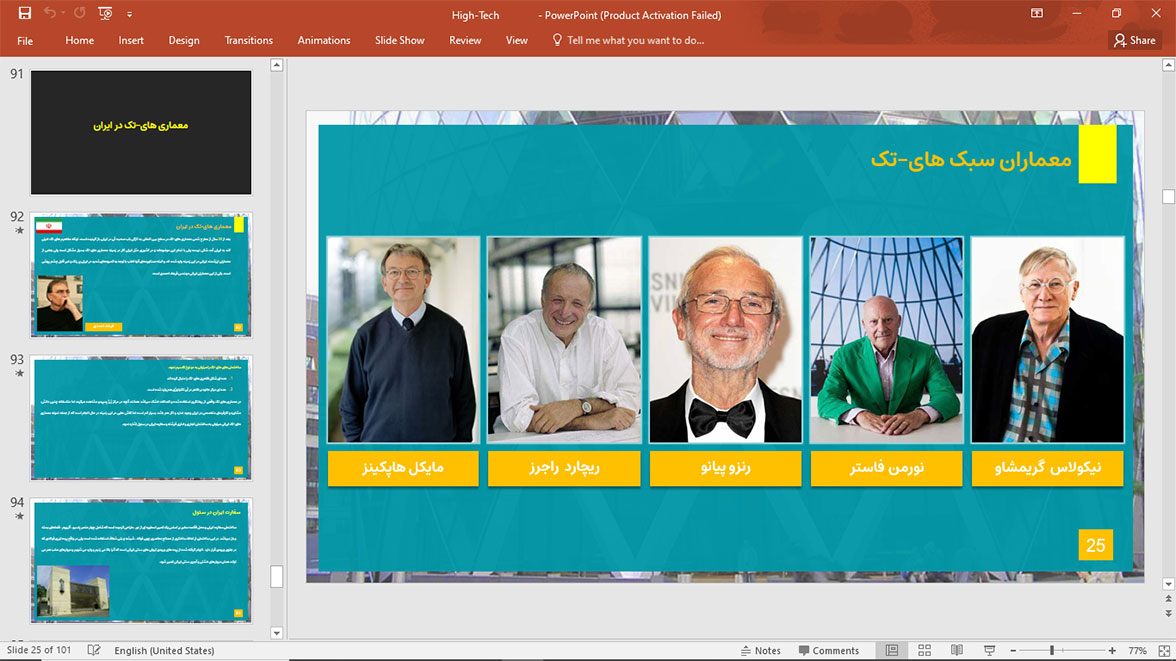Select the View tab

pyautogui.click(x=517, y=41)
